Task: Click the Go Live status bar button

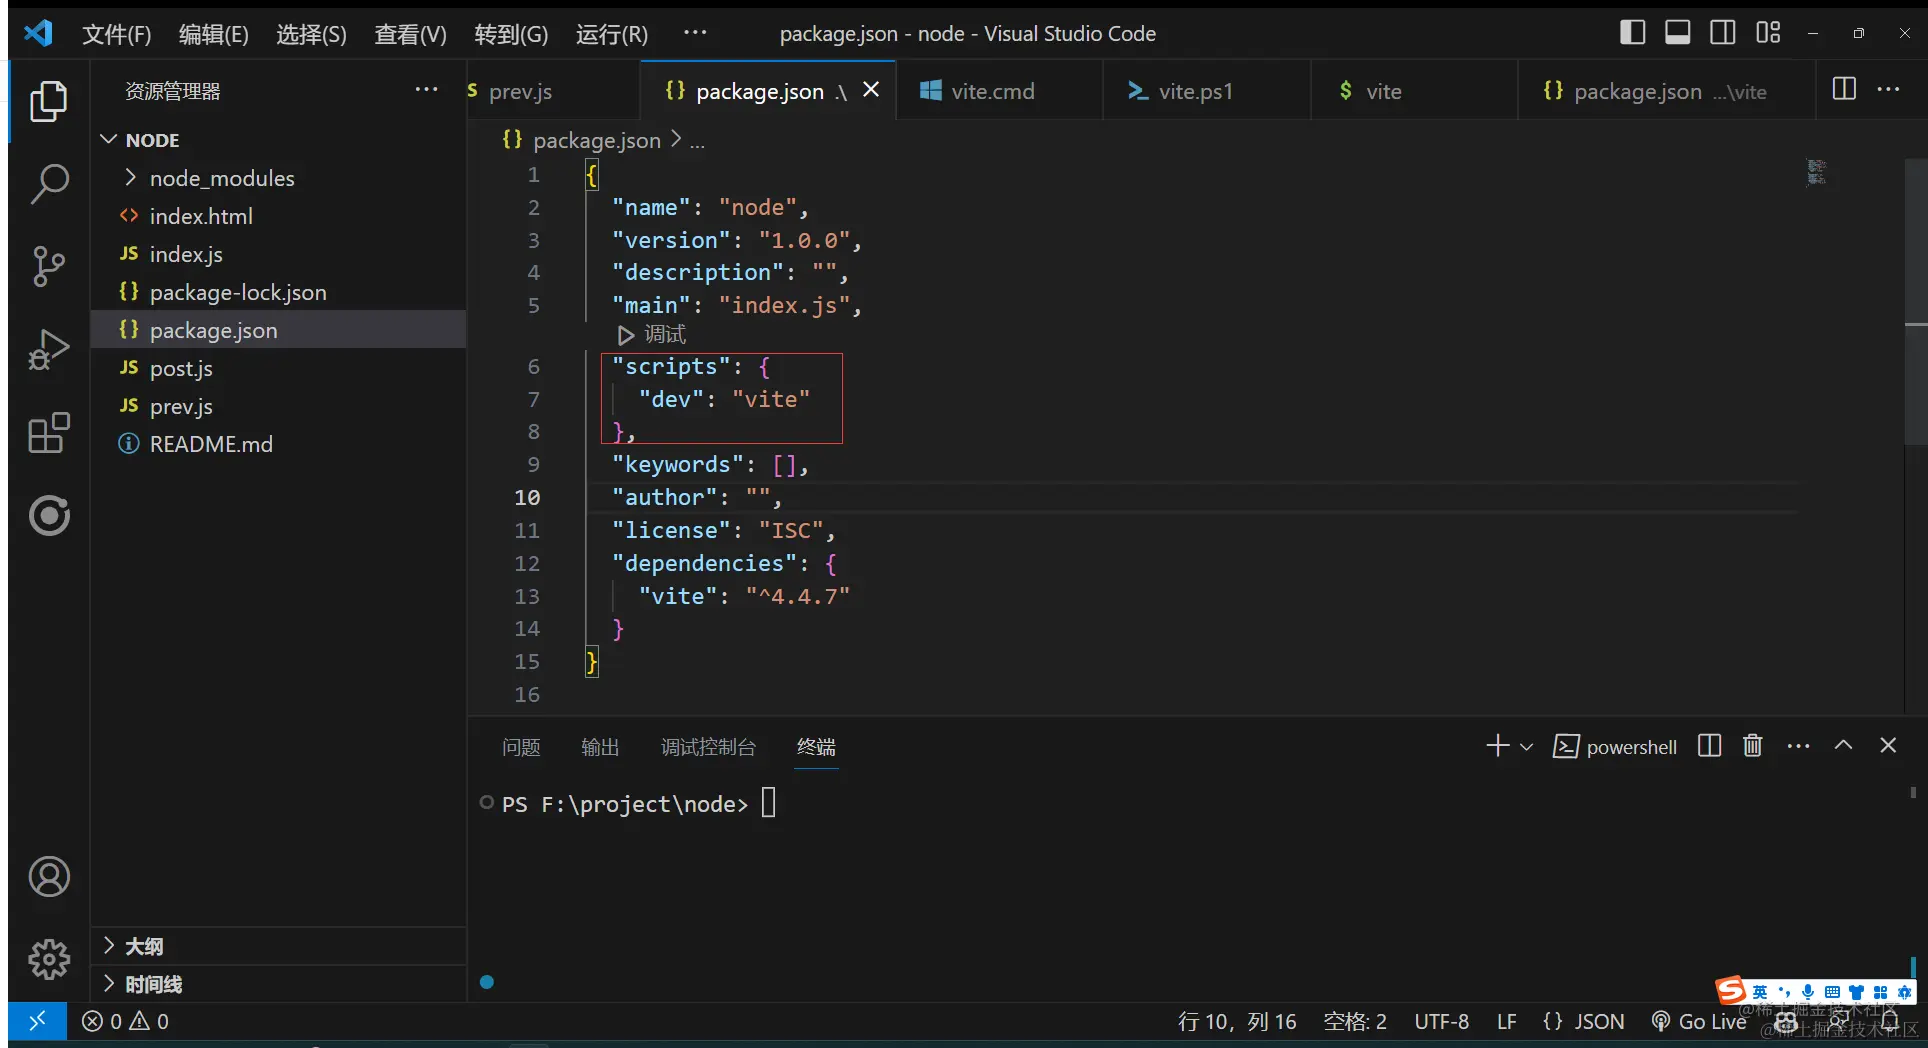Action: (x=1699, y=1021)
